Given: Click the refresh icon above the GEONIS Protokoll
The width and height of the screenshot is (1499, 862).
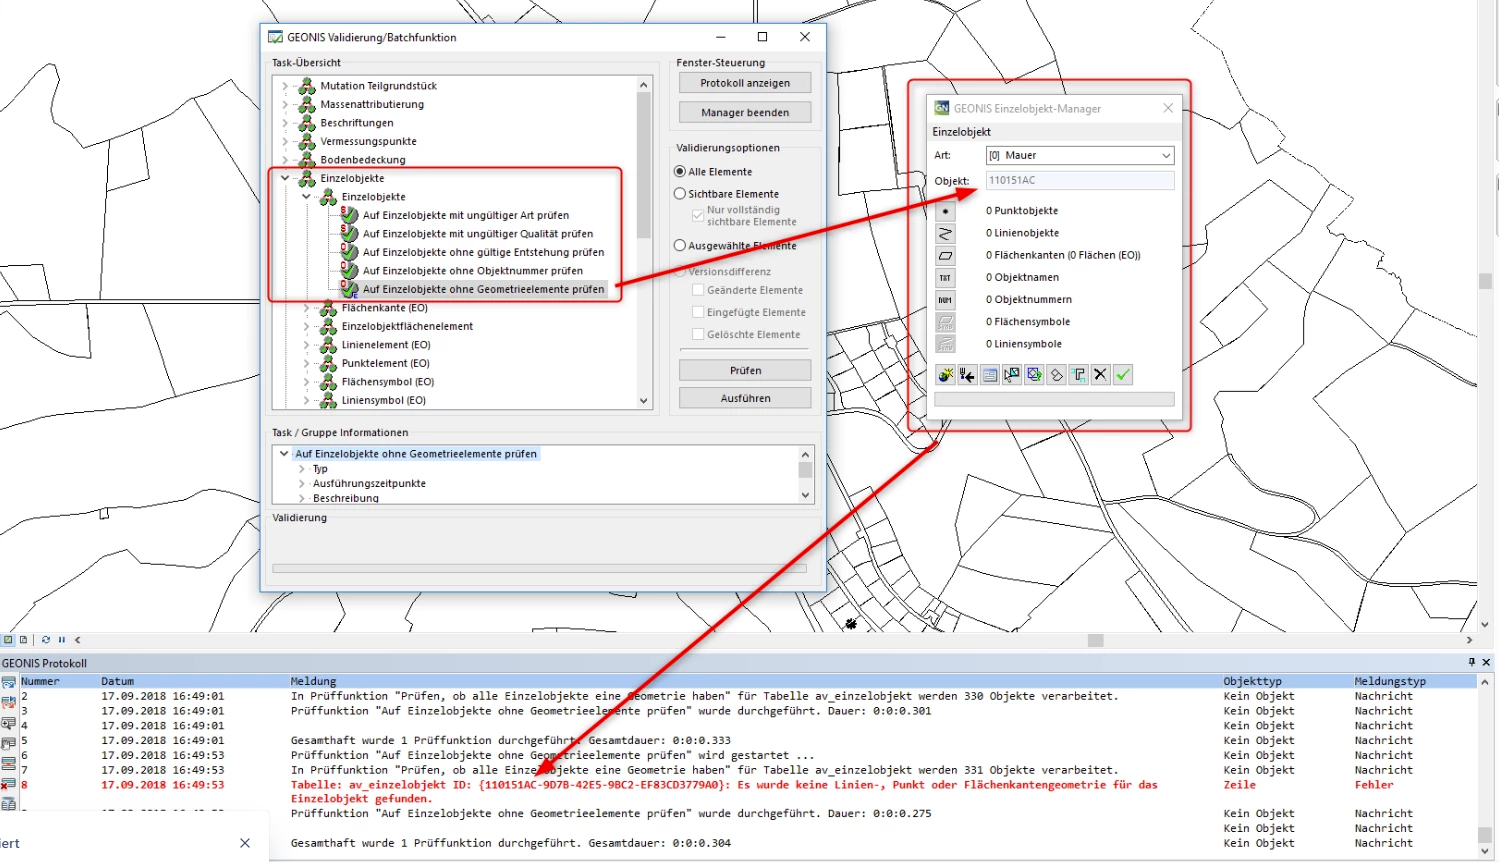Looking at the screenshot, I should coord(46,640).
